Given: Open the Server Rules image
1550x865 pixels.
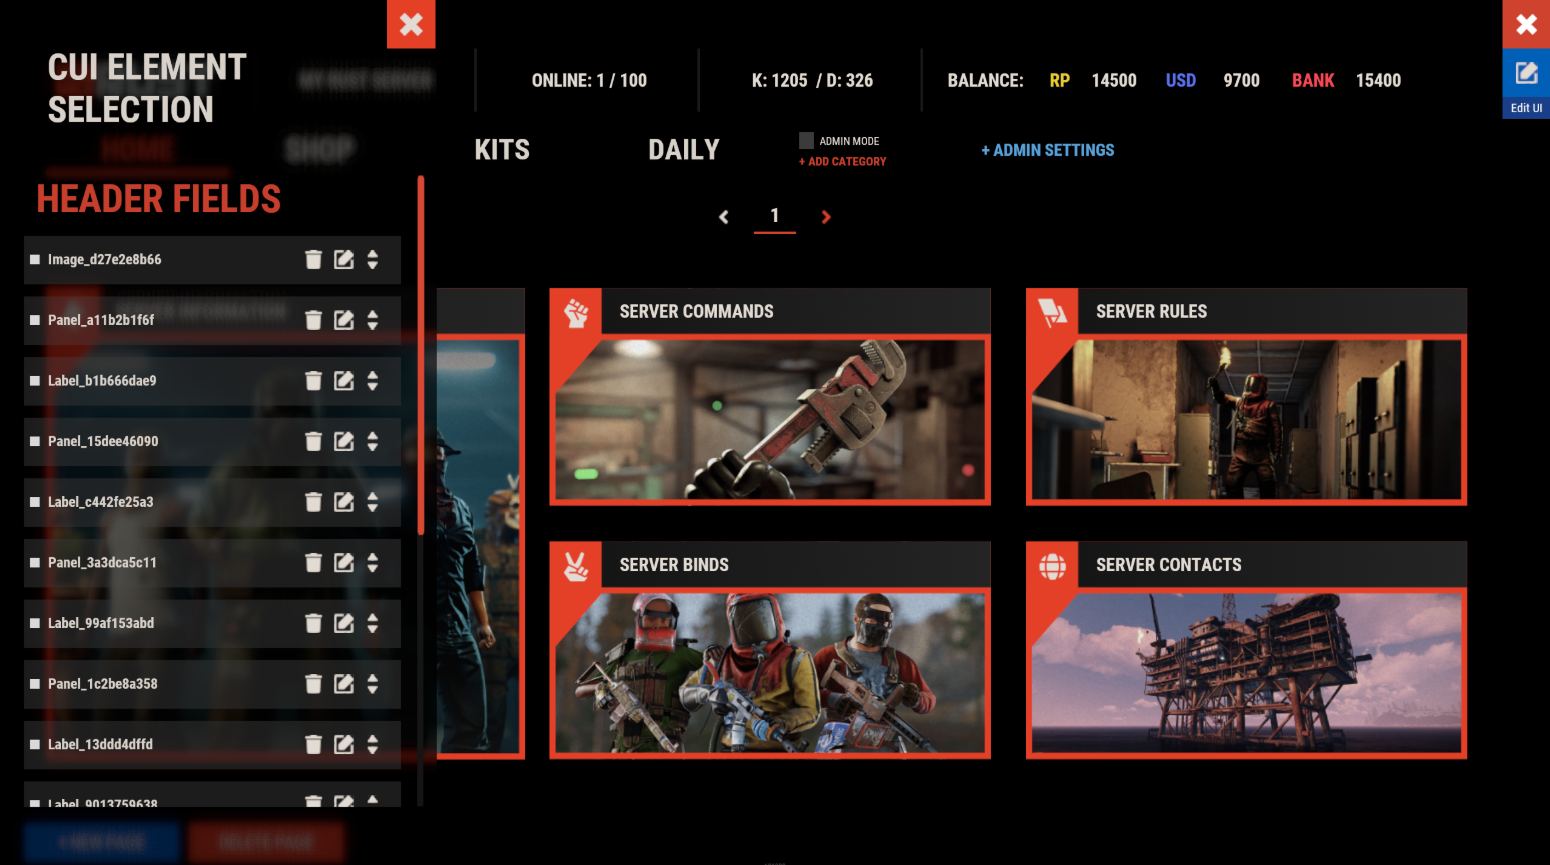Looking at the screenshot, I should [1246, 420].
